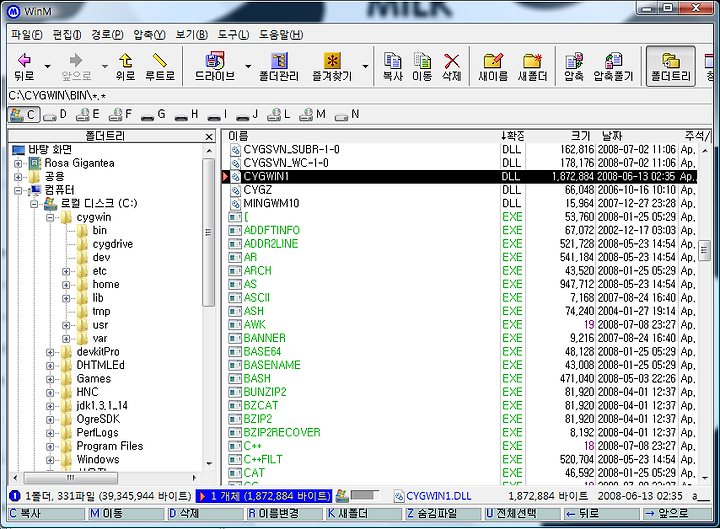Click the C 복사 bottom button
Image resolution: width=720 pixels, height=529 pixels.
click(46, 513)
